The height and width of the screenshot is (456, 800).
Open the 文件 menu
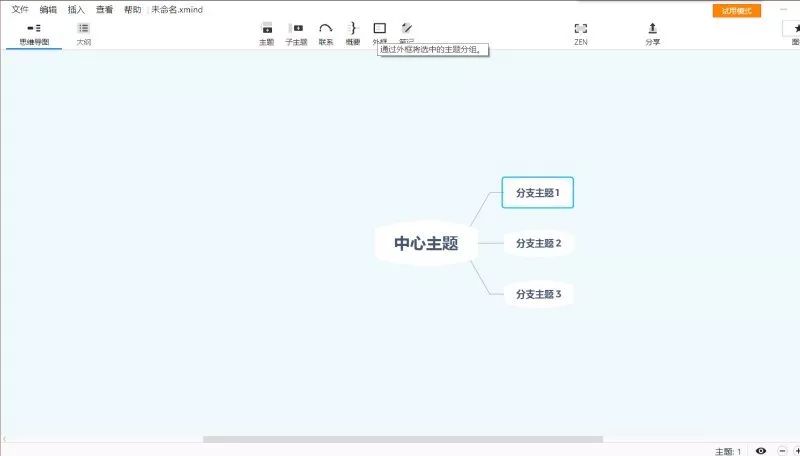click(x=20, y=10)
